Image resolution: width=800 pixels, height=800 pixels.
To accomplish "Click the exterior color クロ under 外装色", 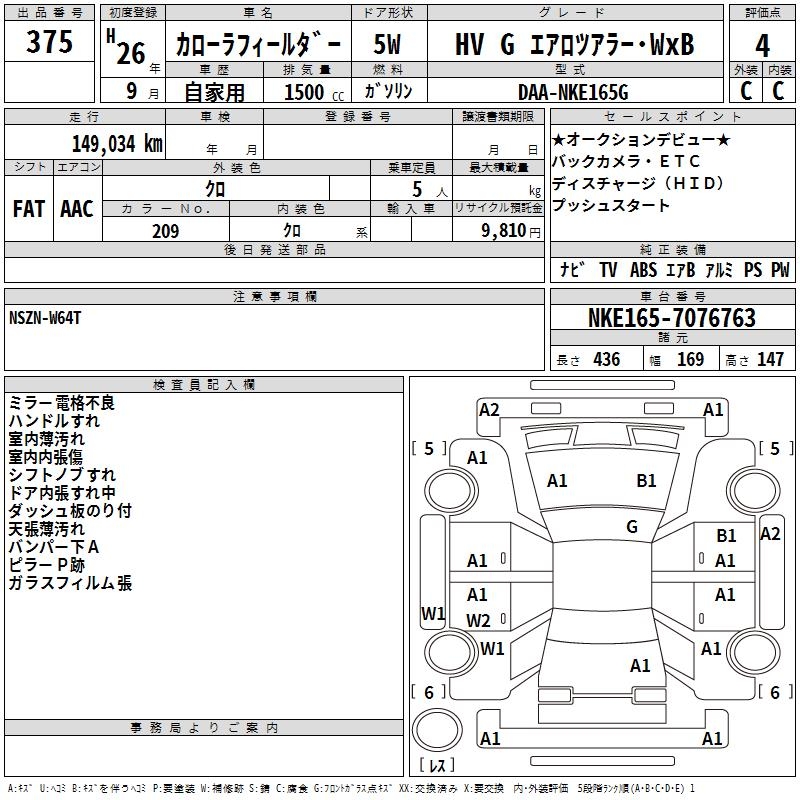I will [215, 189].
